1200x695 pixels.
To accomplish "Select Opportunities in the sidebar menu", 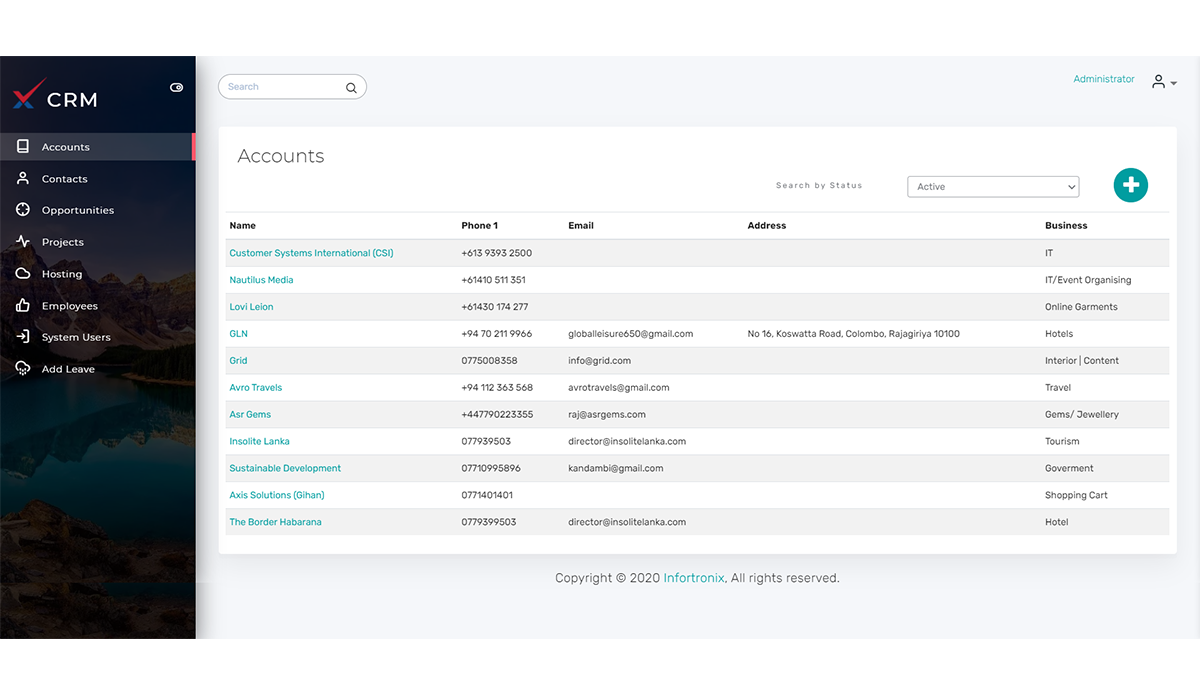I will pyautogui.click(x=78, y=210).
